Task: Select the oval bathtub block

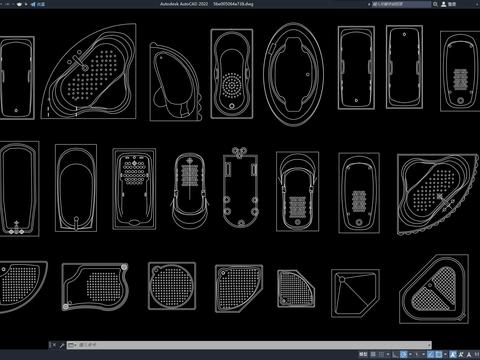Action: coord(294,74)
